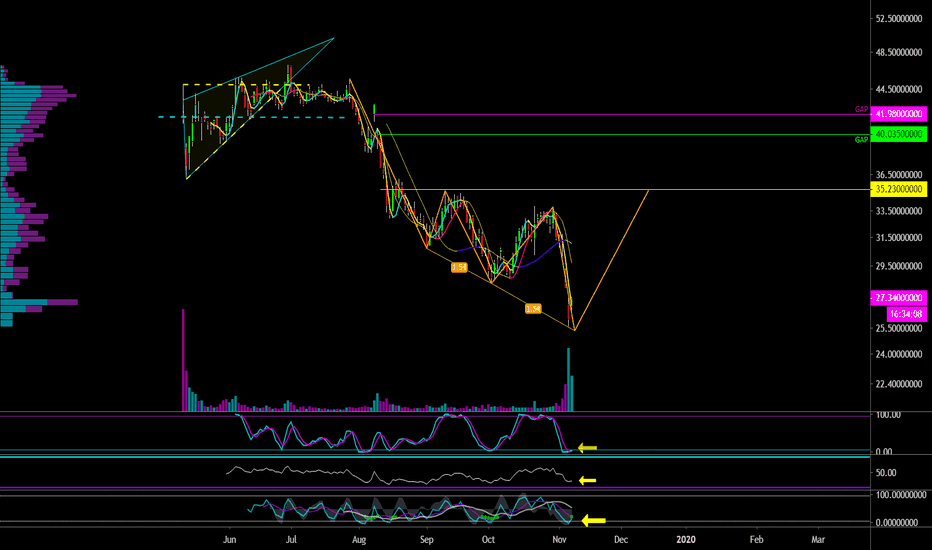Screen dimensions: 932x550
Task: Click the magenta GAP text label
Action: [861, 109]
